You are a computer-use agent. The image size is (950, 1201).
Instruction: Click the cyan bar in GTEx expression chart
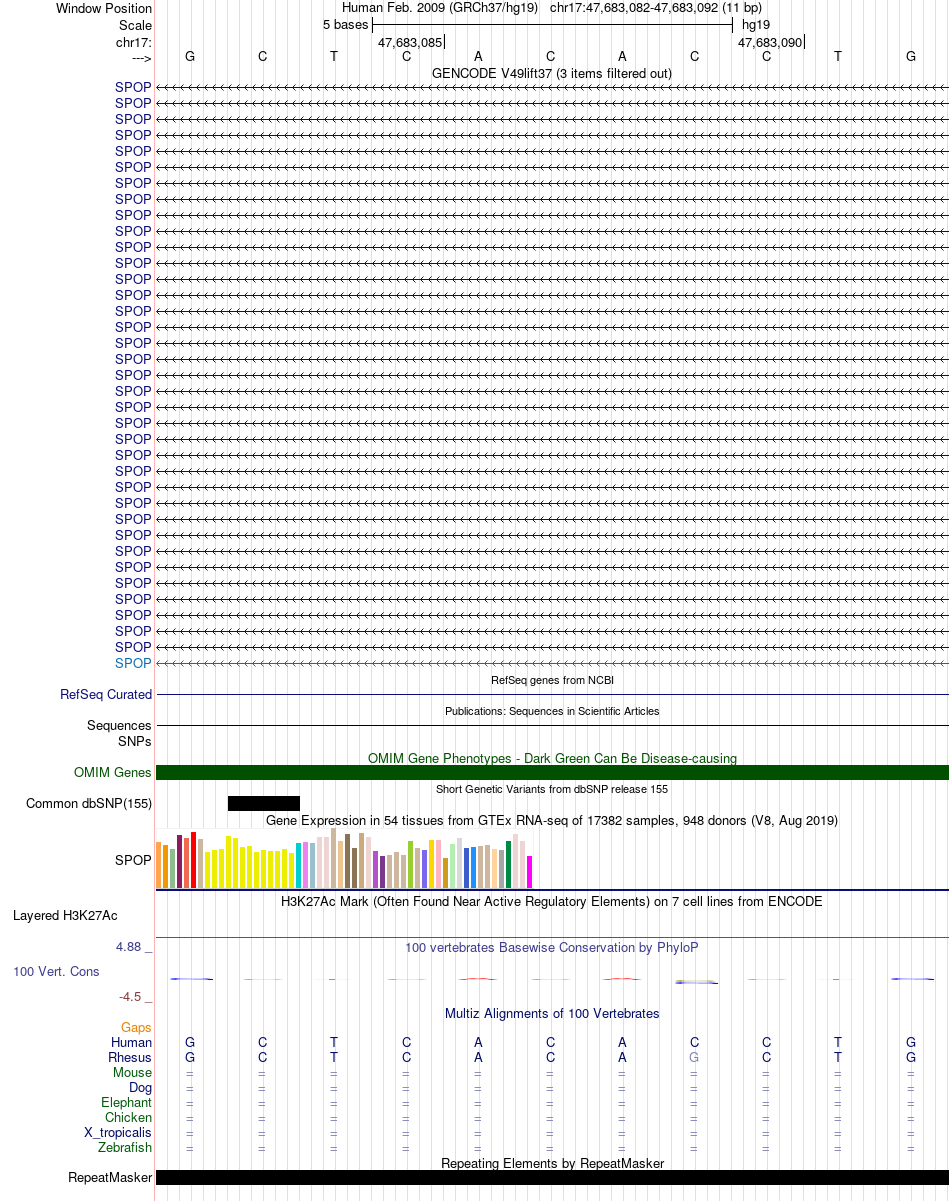[299, 866]
